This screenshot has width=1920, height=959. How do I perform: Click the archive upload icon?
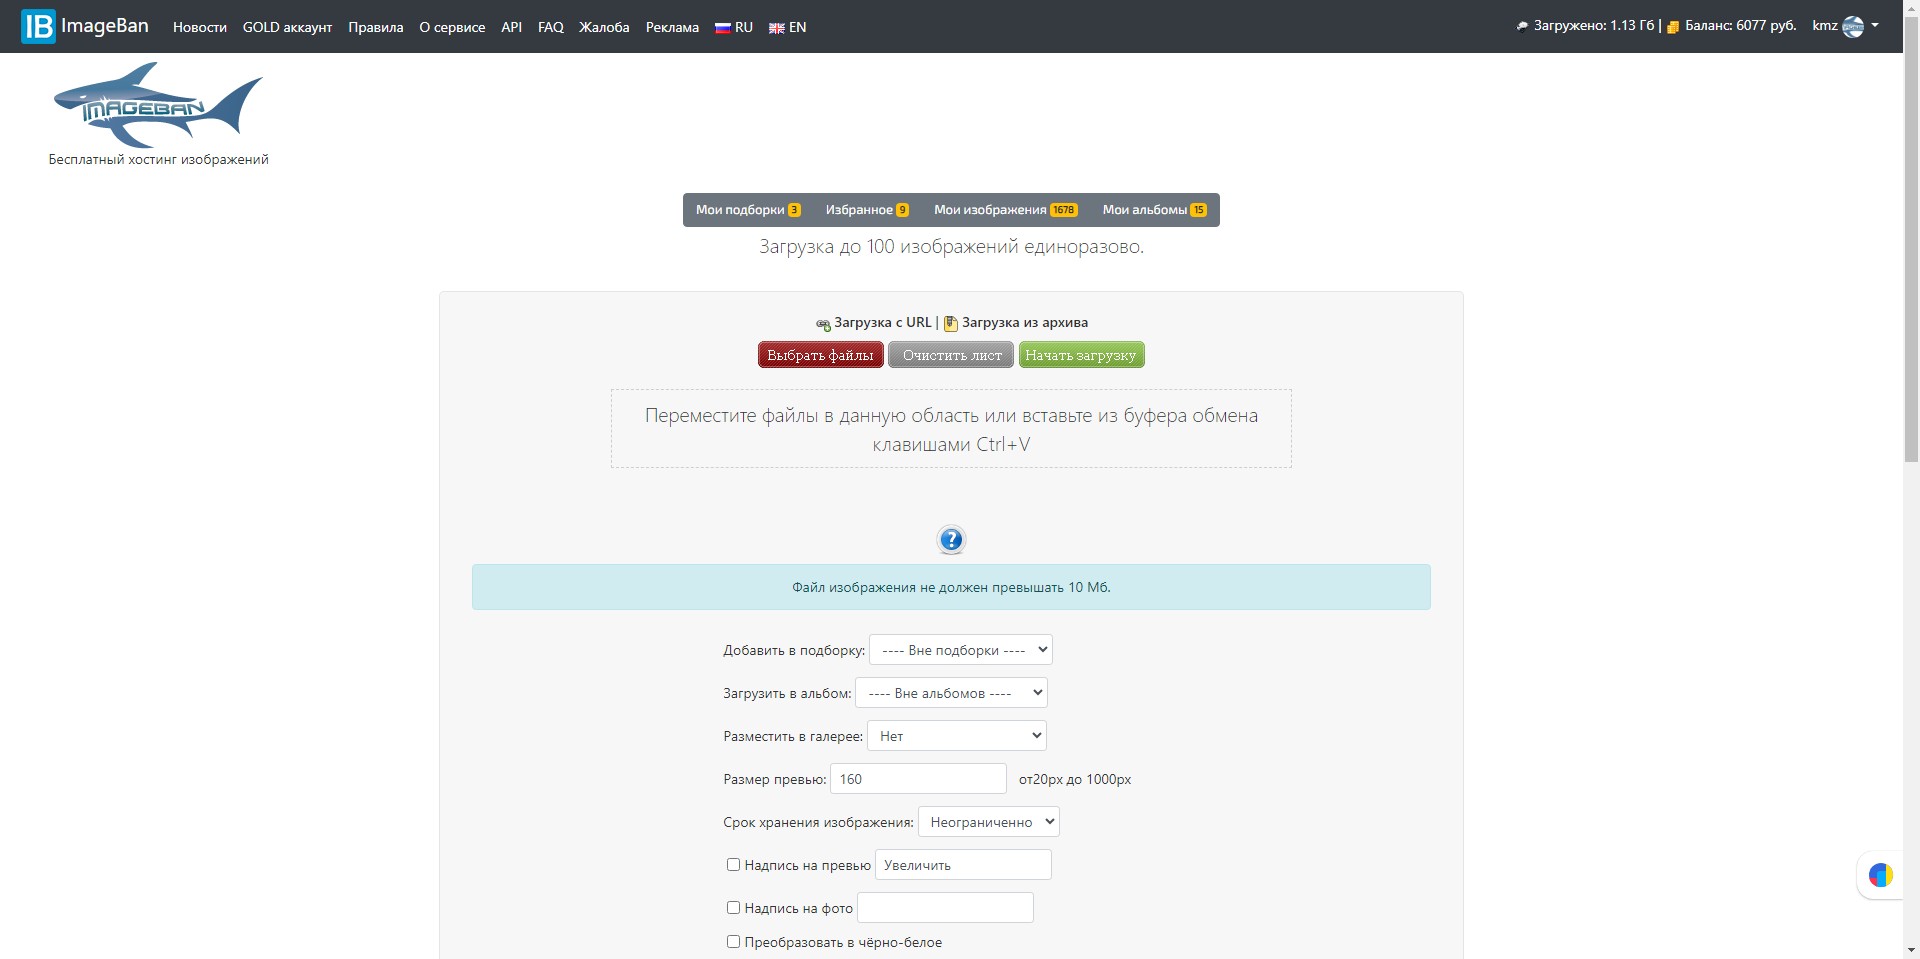(951, 323)
